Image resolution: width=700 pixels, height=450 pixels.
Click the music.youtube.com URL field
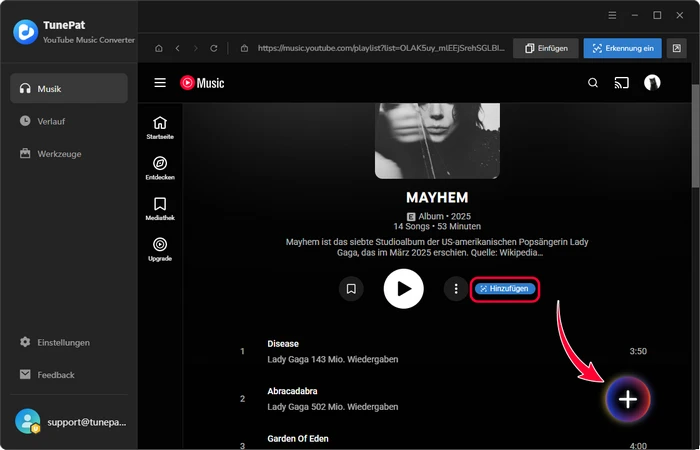pos(382,48)
